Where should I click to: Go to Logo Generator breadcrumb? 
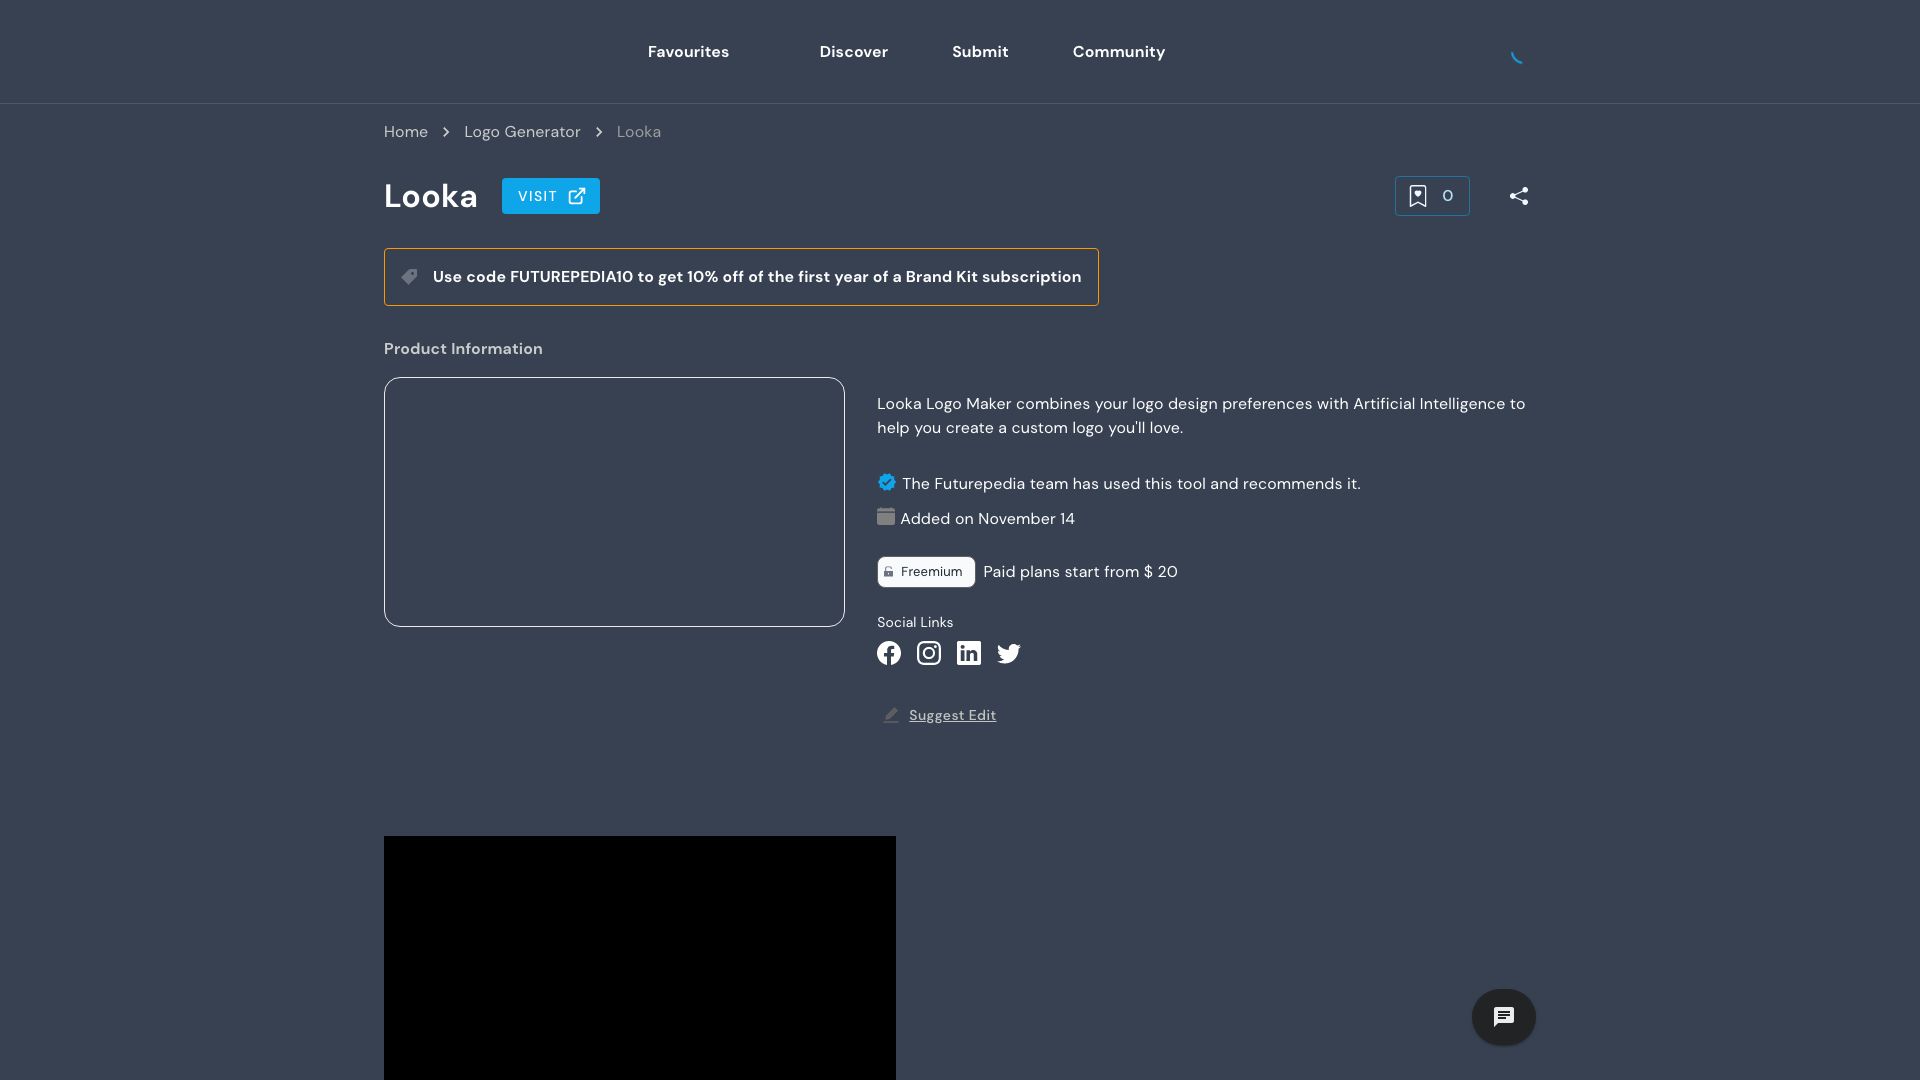(x=521, y=132)
